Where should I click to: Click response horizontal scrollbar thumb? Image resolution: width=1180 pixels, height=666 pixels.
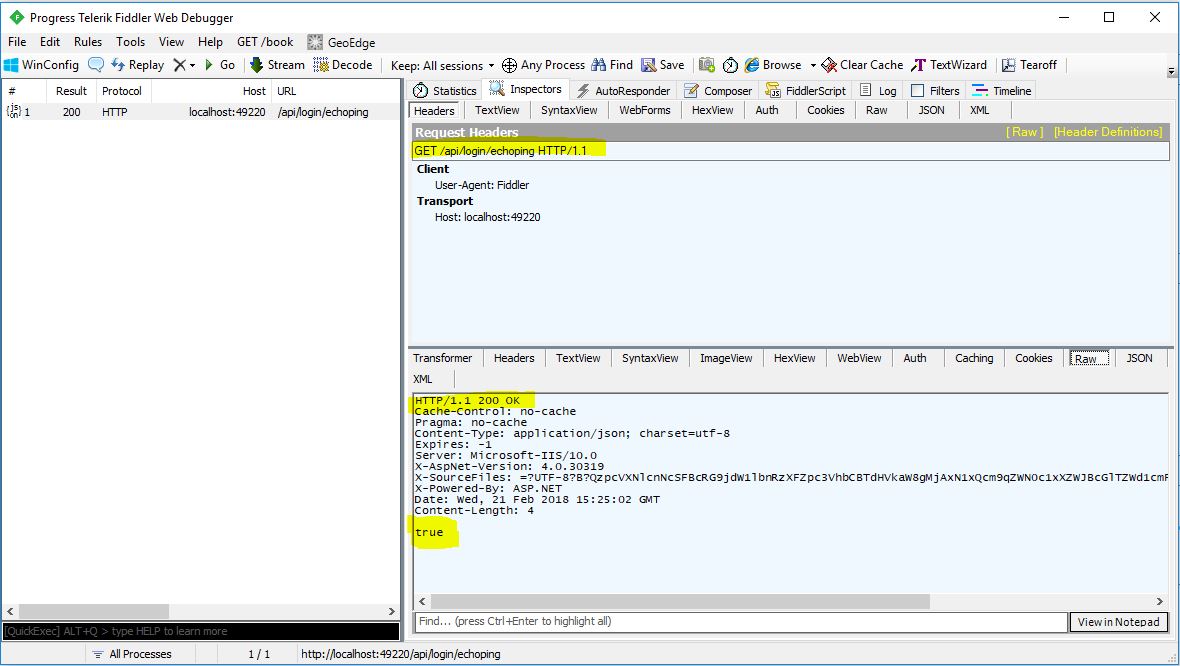(680, 601)
